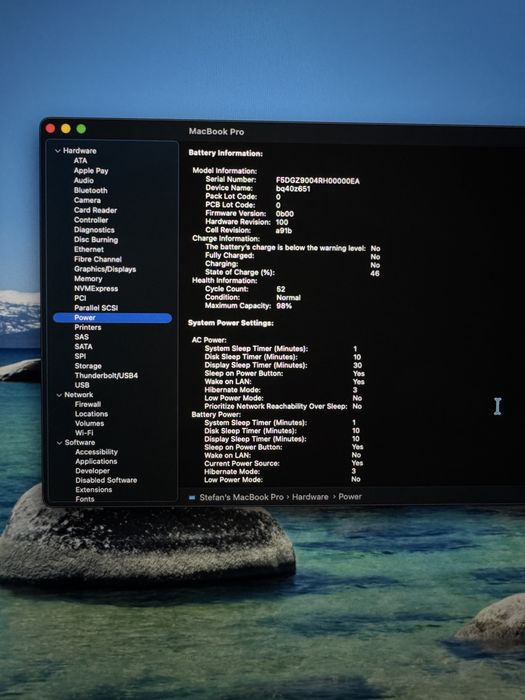525x700 pixels.
Task: Select Developer under Software
Action: (92, 471)
